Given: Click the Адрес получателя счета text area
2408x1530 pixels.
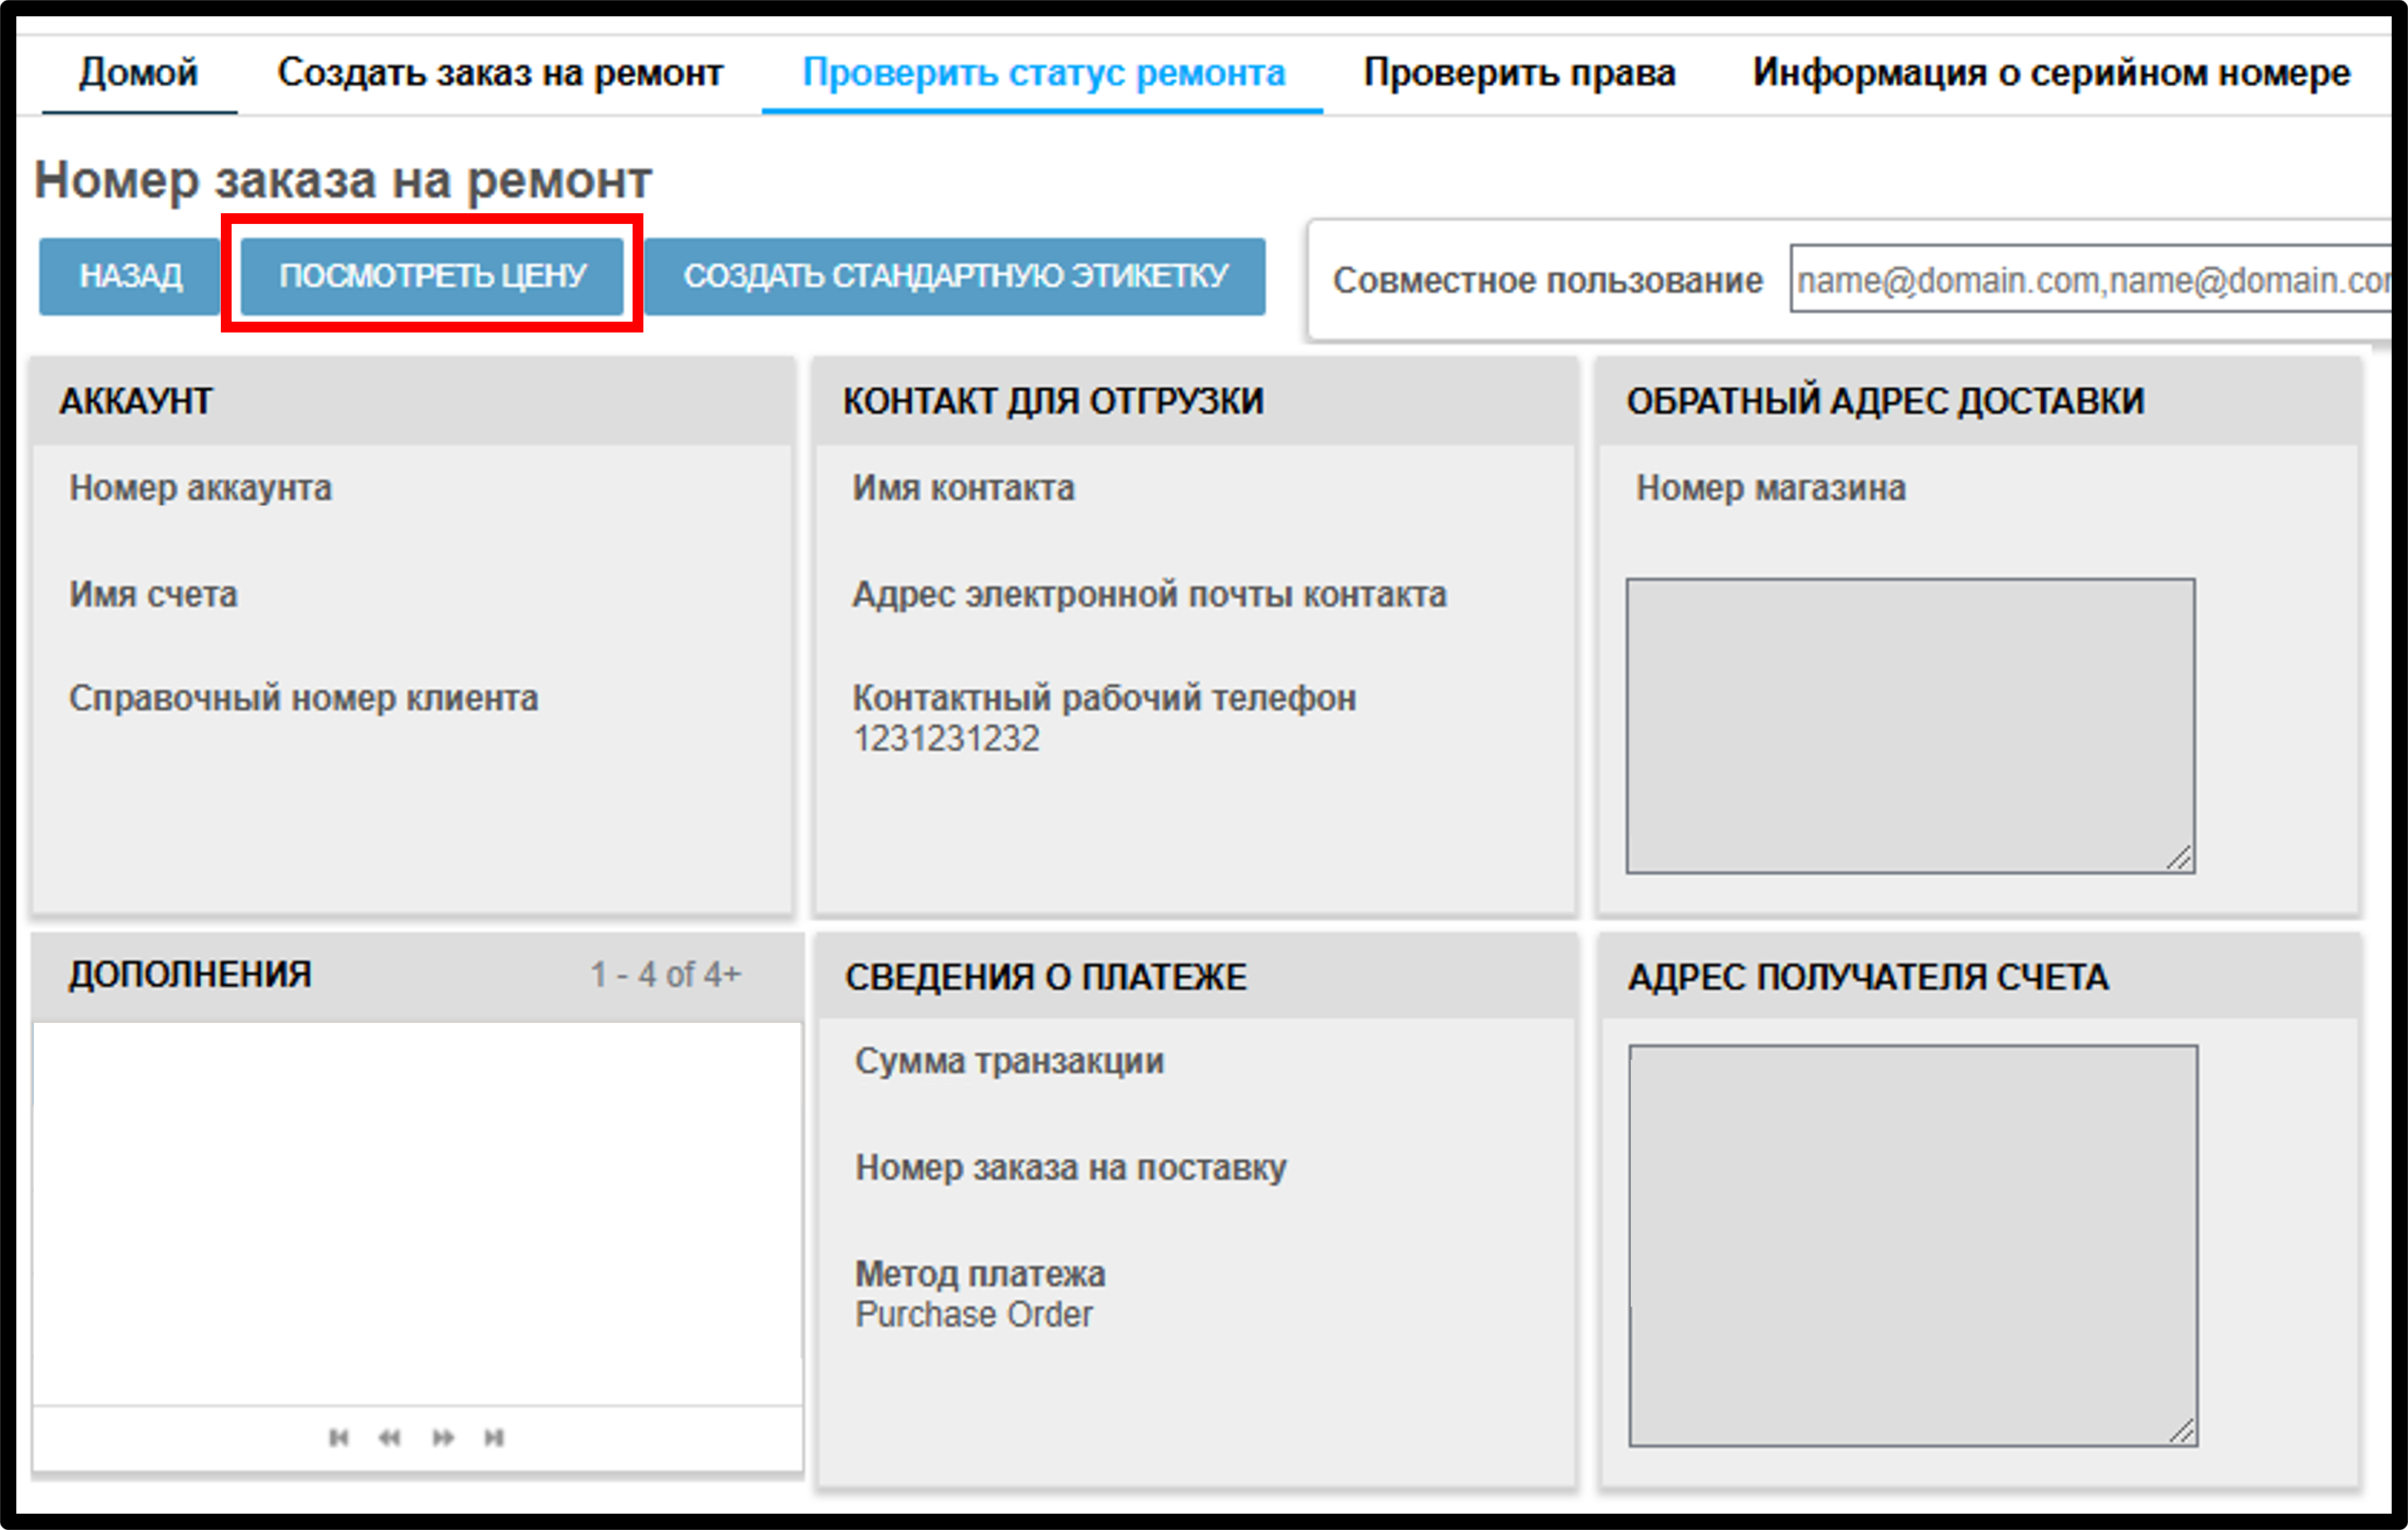Looking at the screenshot, I should (x=1913, y=1245).
